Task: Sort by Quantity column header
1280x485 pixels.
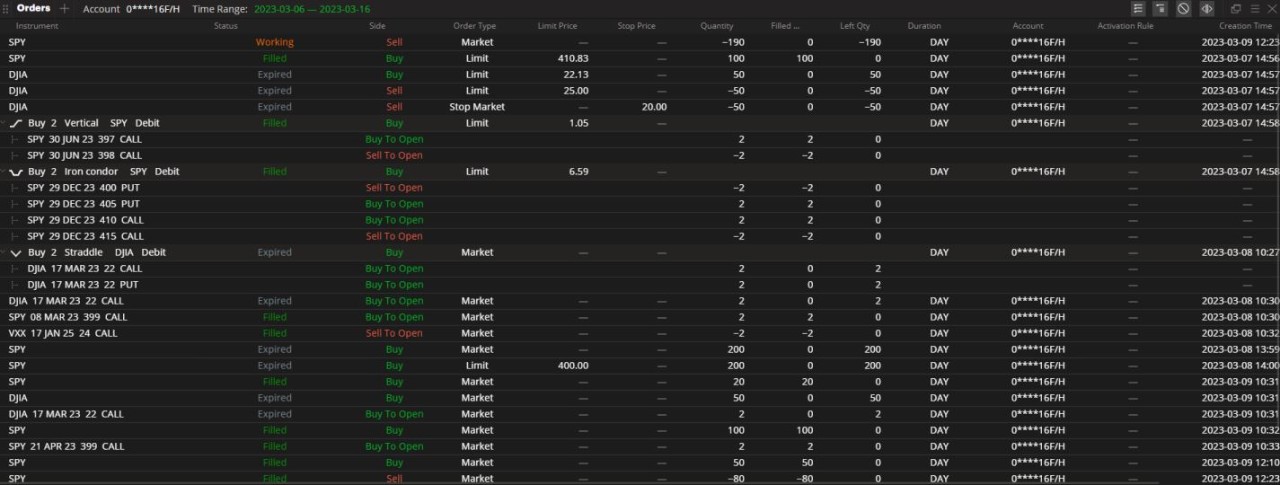Action: pyautogui.click(x=717, y=26)
